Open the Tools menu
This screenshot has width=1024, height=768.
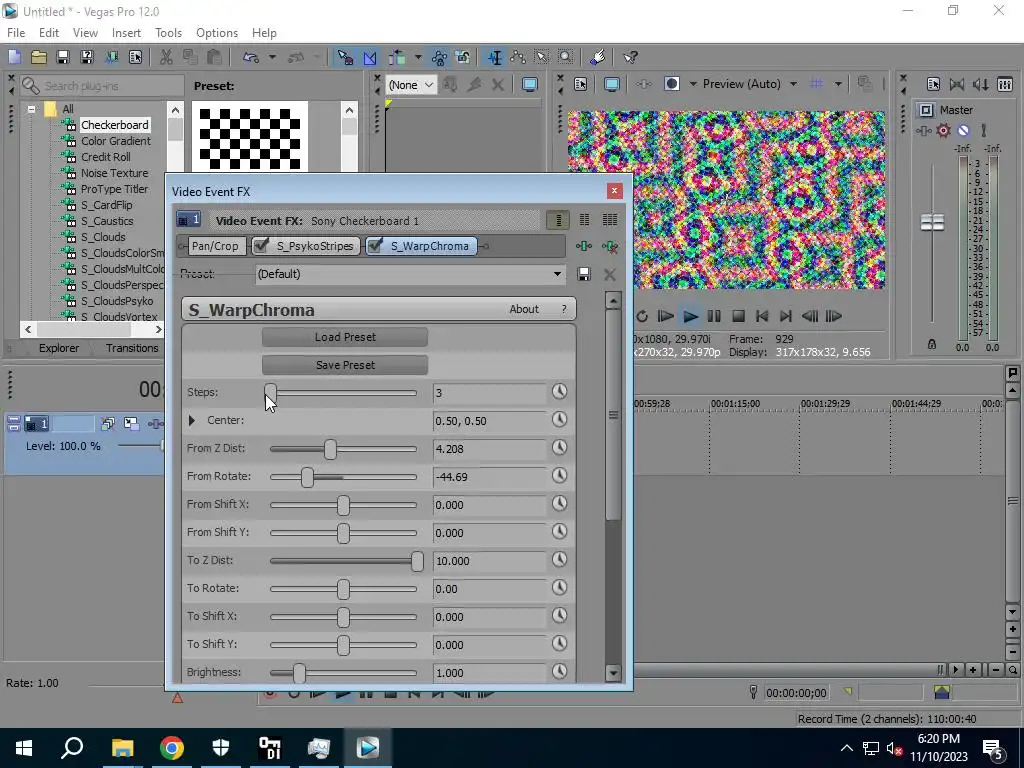point(168,33)
